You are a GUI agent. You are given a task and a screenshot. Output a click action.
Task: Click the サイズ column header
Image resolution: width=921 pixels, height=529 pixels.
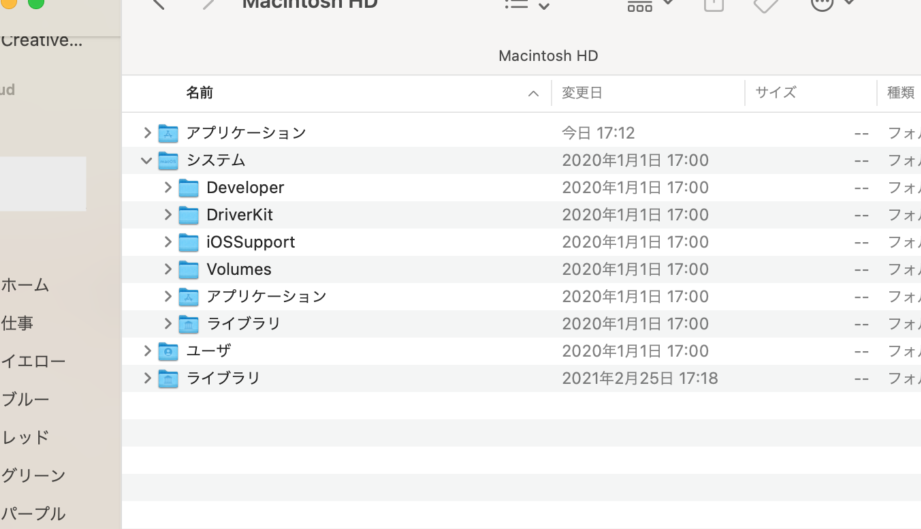coord(776,93)
